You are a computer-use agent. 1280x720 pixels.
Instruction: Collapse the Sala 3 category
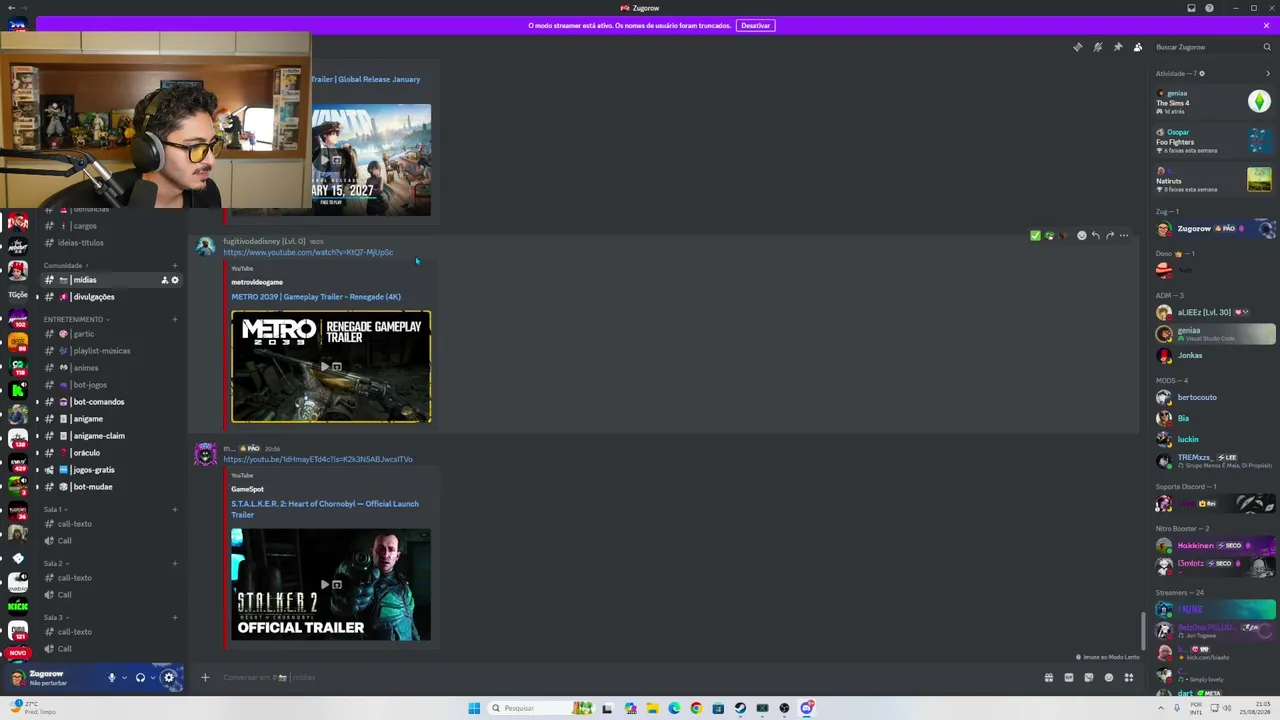click(x=54, y=617)
